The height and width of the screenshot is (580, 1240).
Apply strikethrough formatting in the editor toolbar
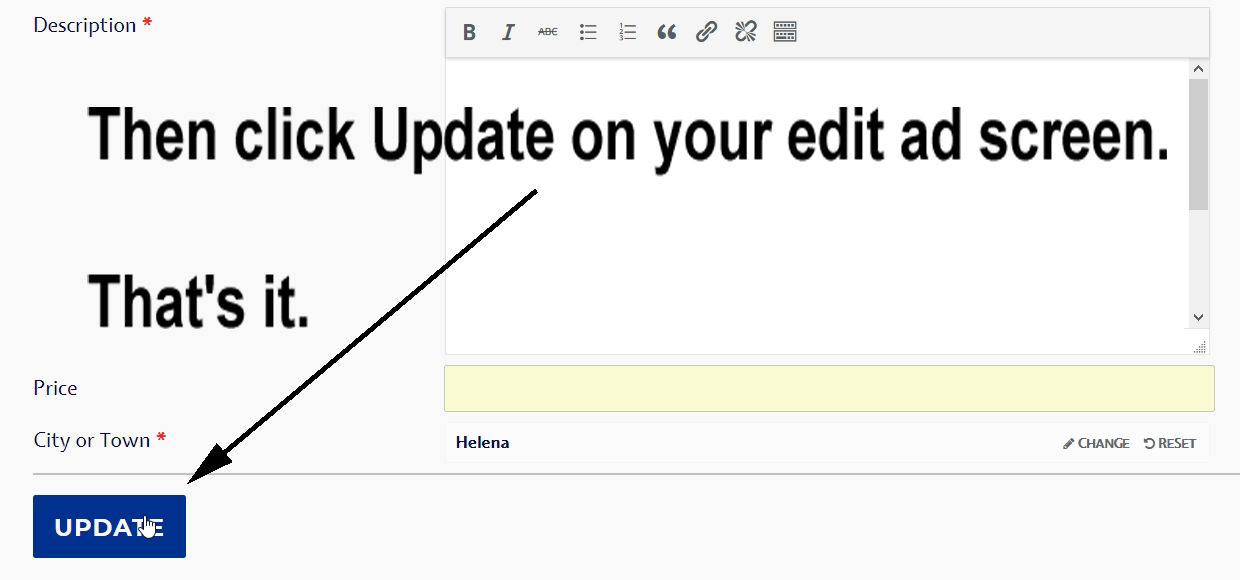point(548,32)
